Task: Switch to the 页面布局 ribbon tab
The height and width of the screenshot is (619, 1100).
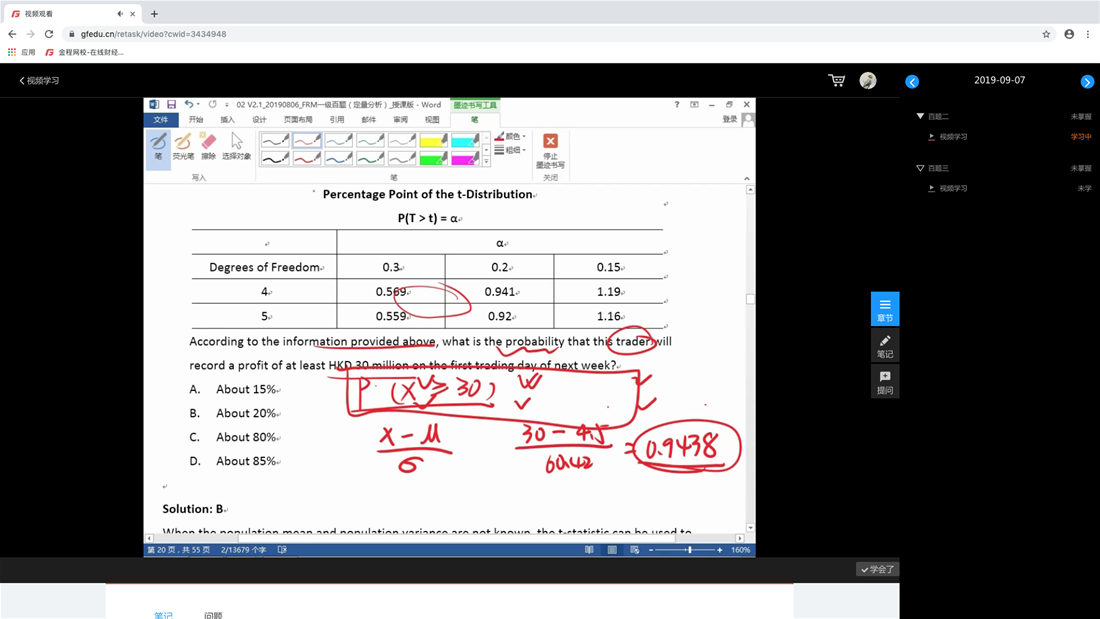Action: [x=298, y=120]
